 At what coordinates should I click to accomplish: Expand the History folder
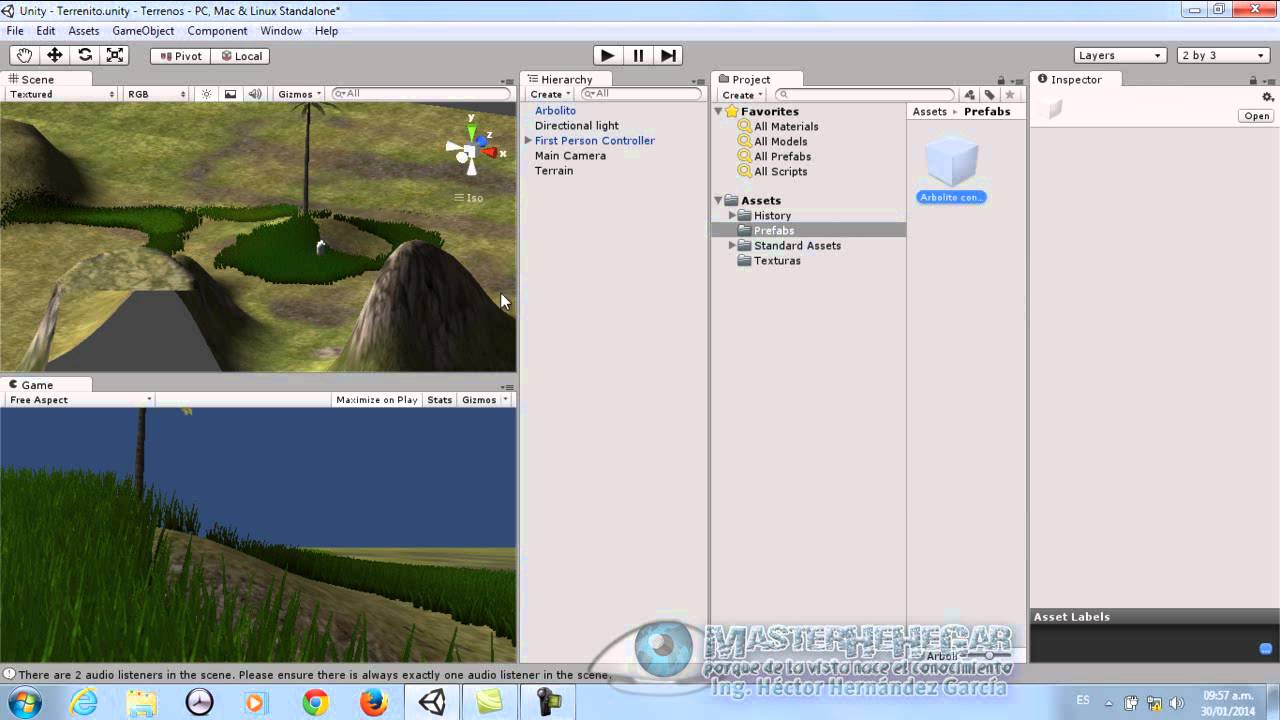[x=732, y=216]
